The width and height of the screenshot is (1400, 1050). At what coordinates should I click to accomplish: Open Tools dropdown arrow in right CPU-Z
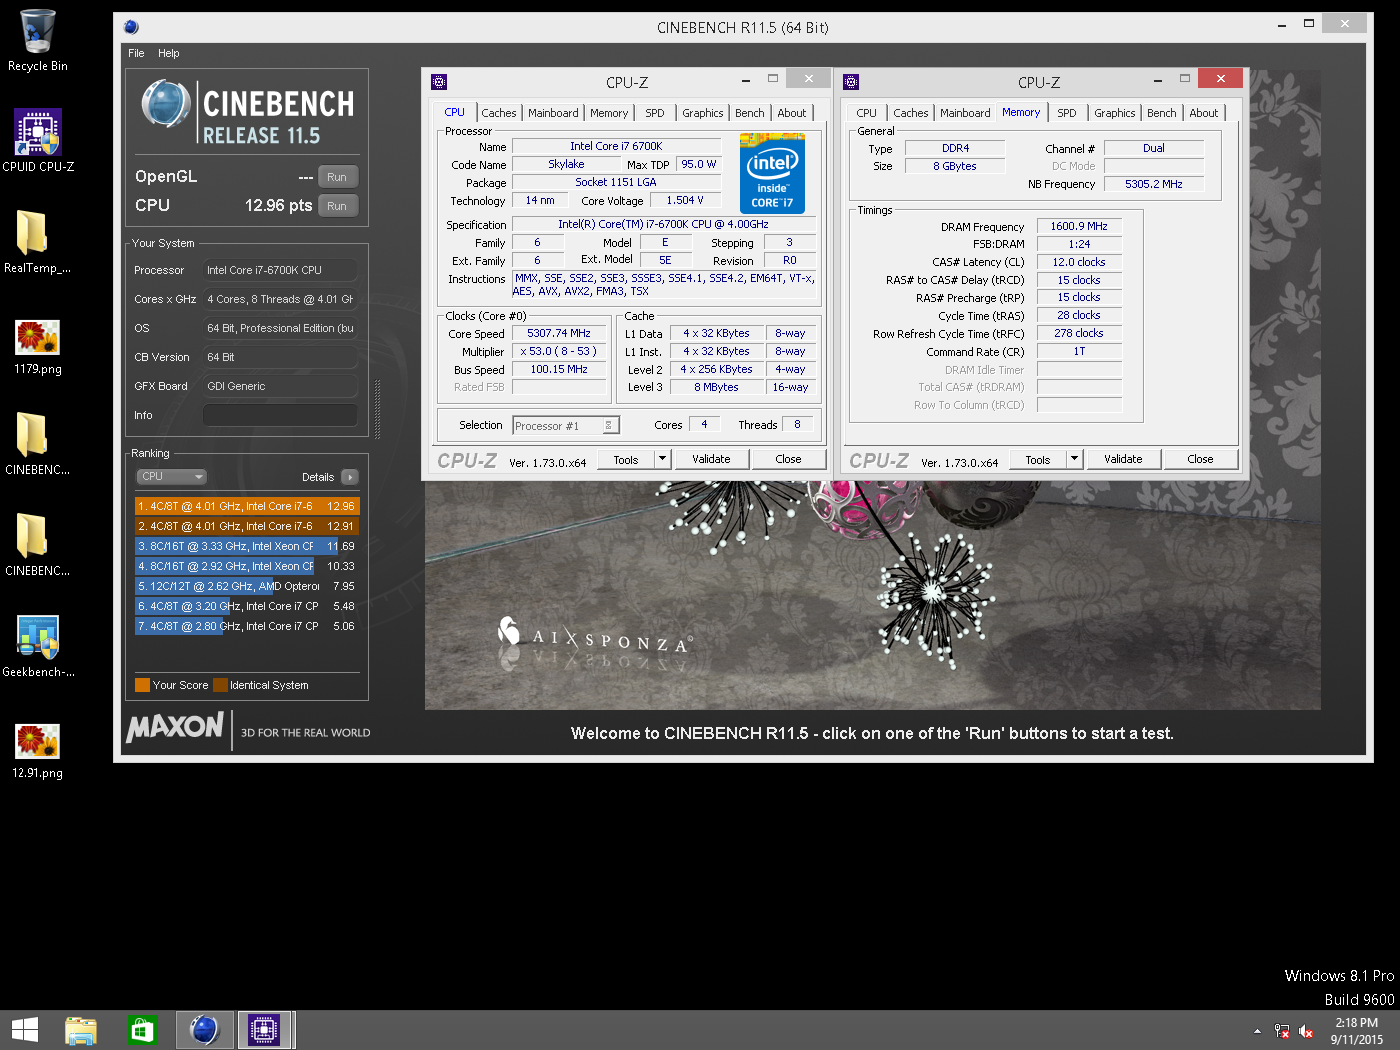pyautogui.click(x=1074, y=459)
